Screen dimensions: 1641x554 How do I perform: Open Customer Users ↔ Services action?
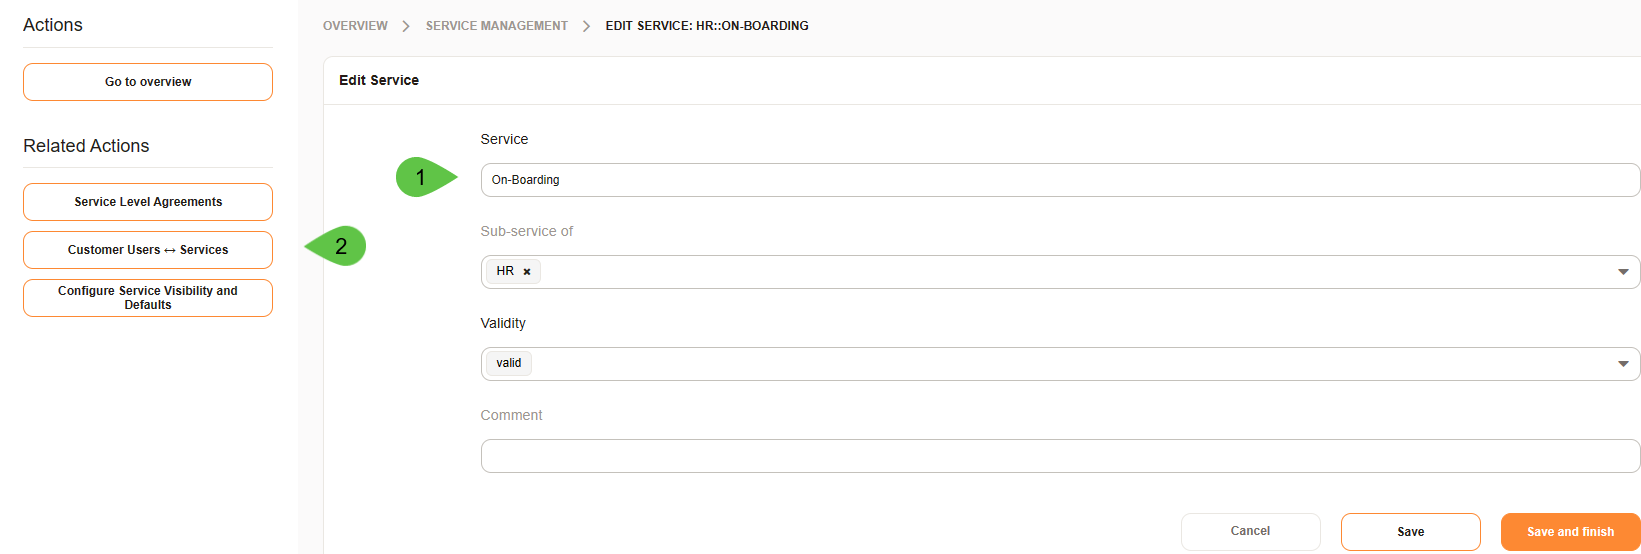tap(148, 250)
